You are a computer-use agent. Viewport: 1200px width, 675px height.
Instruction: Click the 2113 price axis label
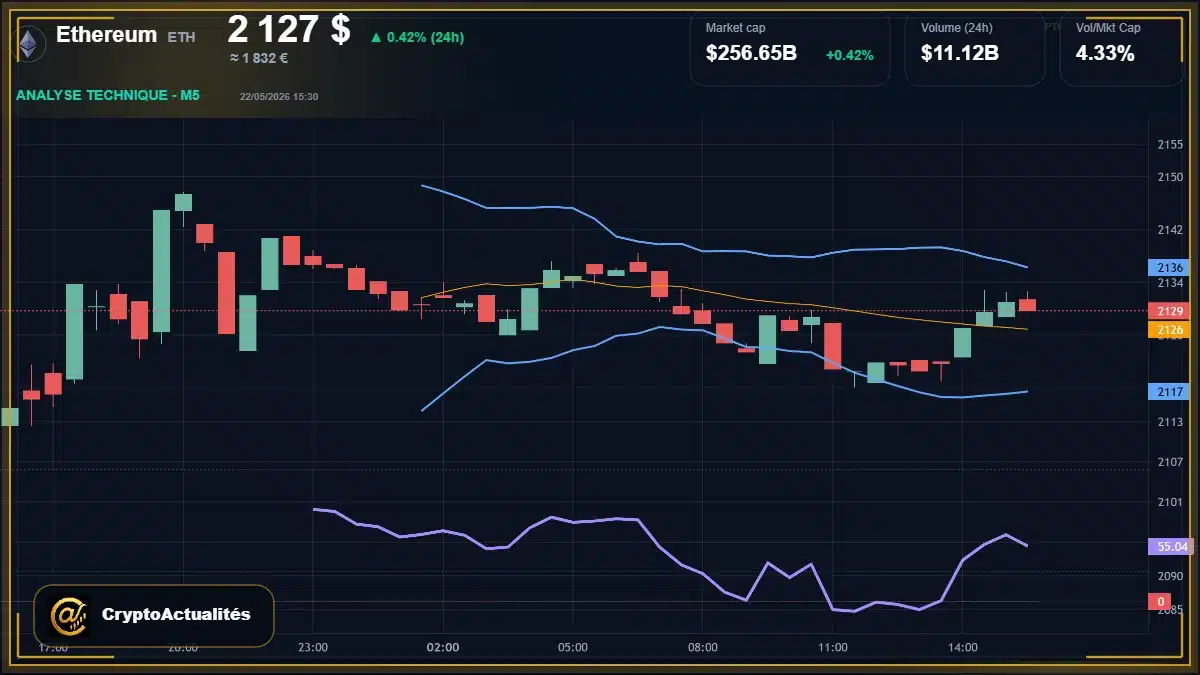(x=1169, y=422)
